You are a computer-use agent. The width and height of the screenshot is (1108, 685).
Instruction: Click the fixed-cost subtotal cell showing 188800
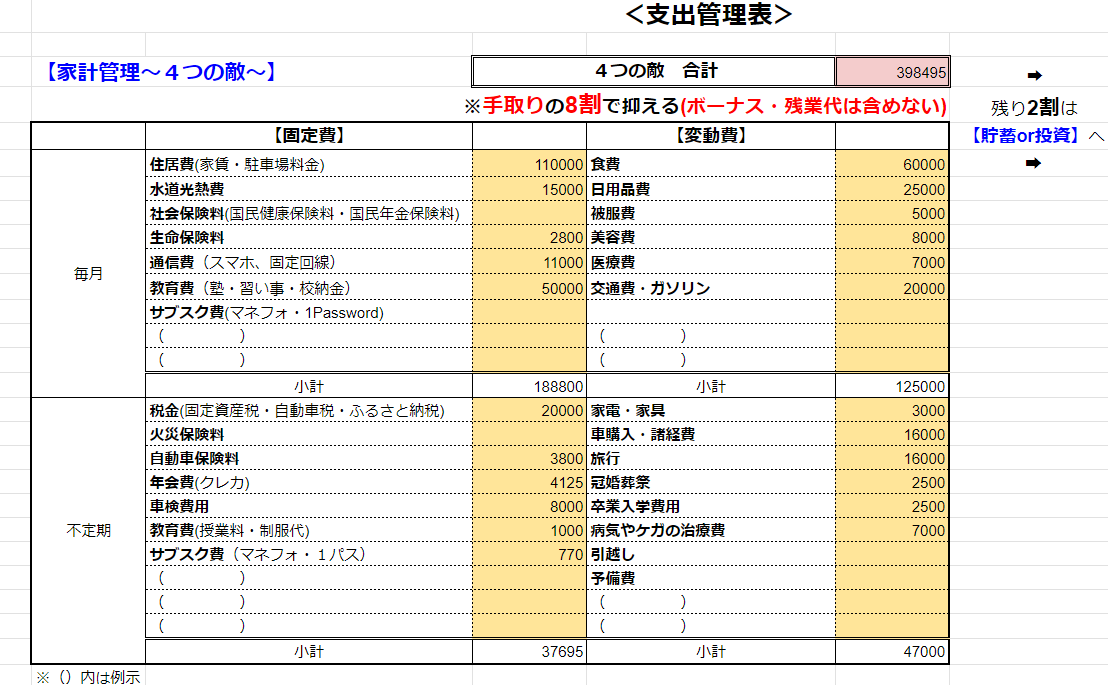tap(529, 386)
